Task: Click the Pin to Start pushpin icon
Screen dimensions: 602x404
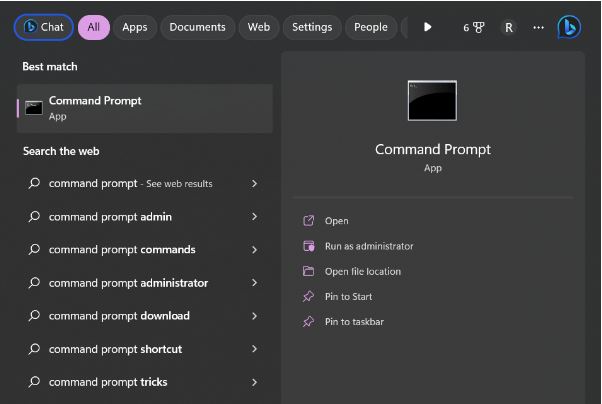Action: click(309, 296)
